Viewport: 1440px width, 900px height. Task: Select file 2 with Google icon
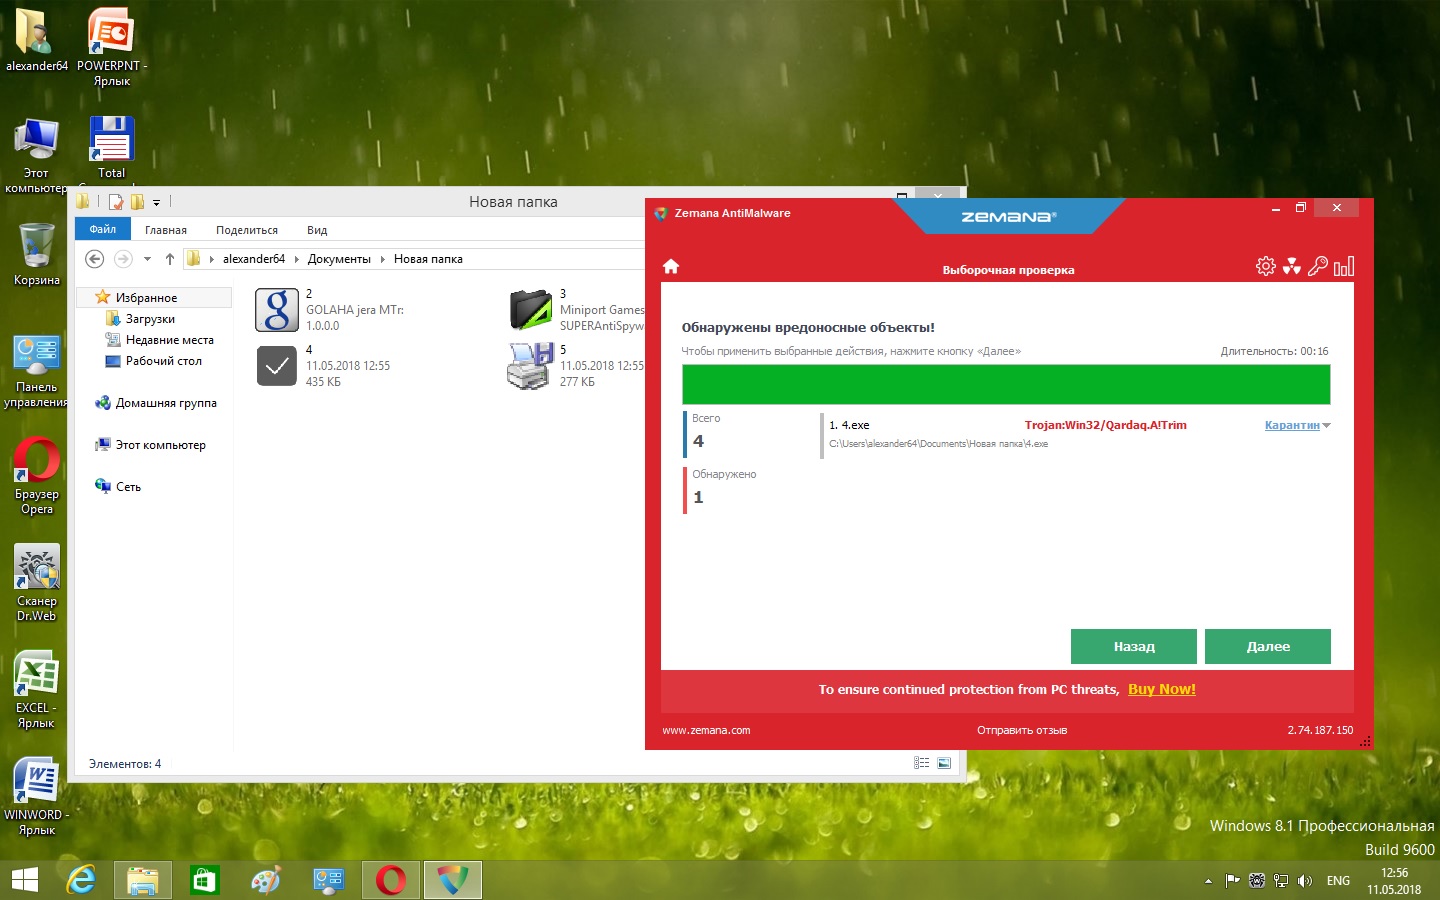tap(277, 310)
